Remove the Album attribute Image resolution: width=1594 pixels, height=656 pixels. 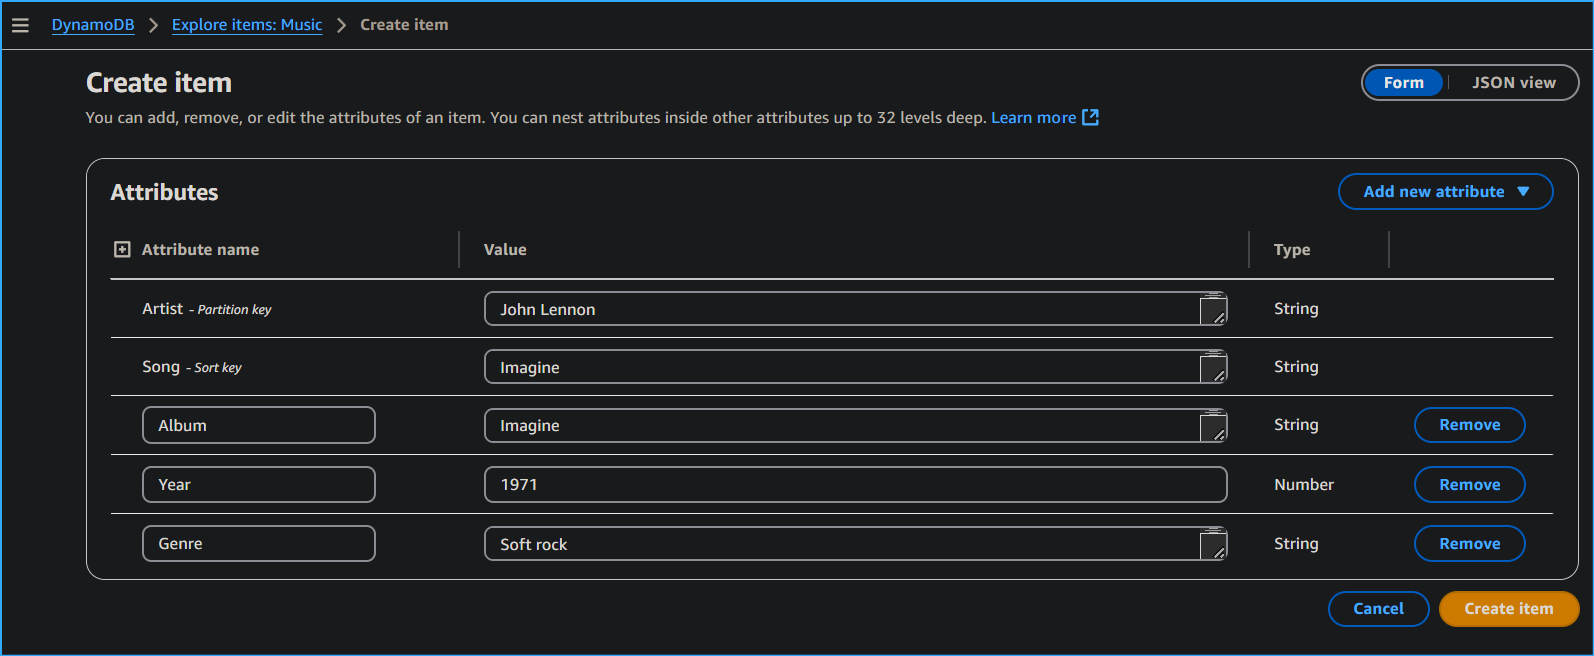point(1470,425)
